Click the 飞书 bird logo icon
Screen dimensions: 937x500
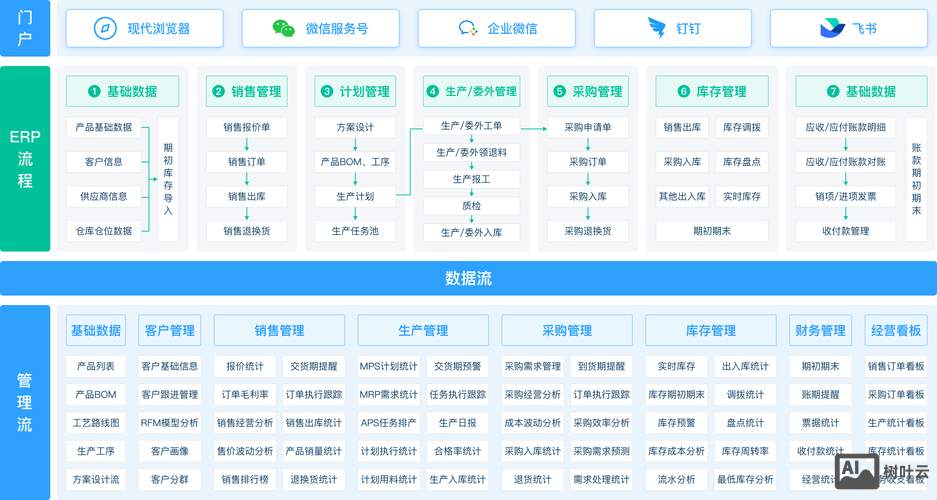(x=832, y=28)
